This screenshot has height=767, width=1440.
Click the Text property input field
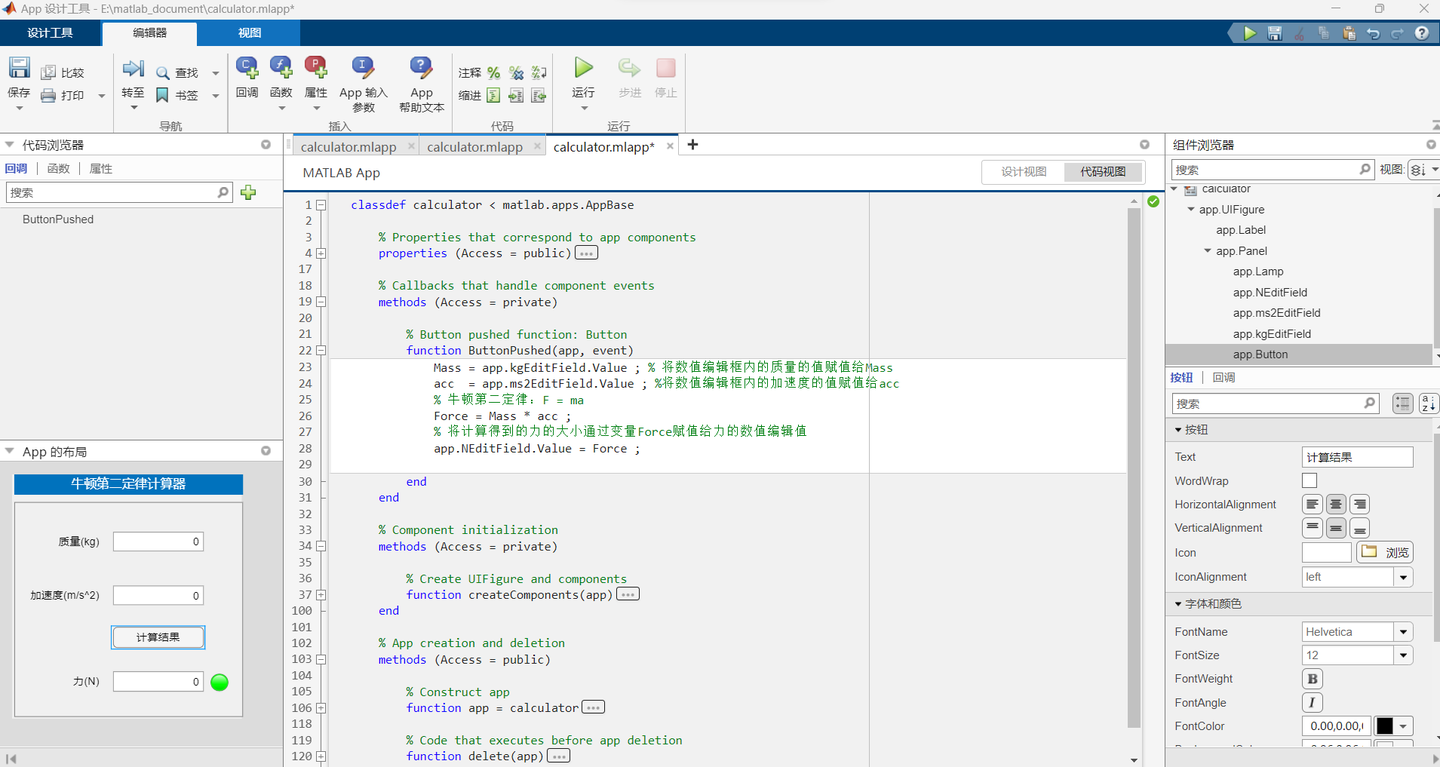pyautogui.click(x=1357, y=457)
